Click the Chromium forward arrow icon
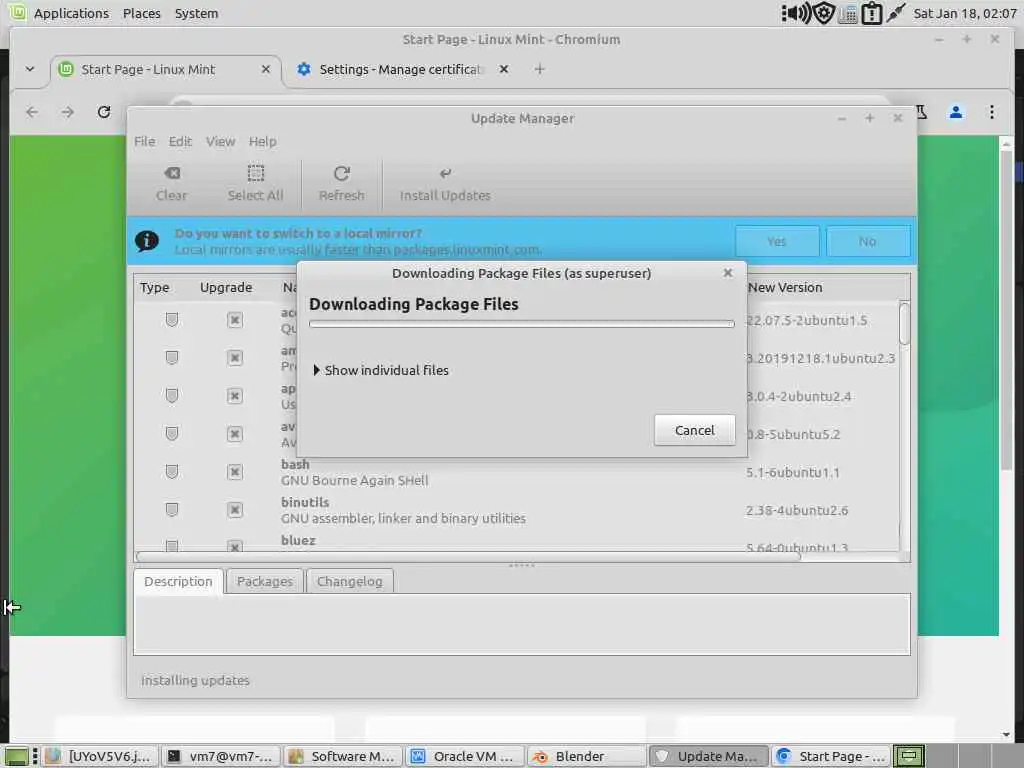 click(67, 112)
